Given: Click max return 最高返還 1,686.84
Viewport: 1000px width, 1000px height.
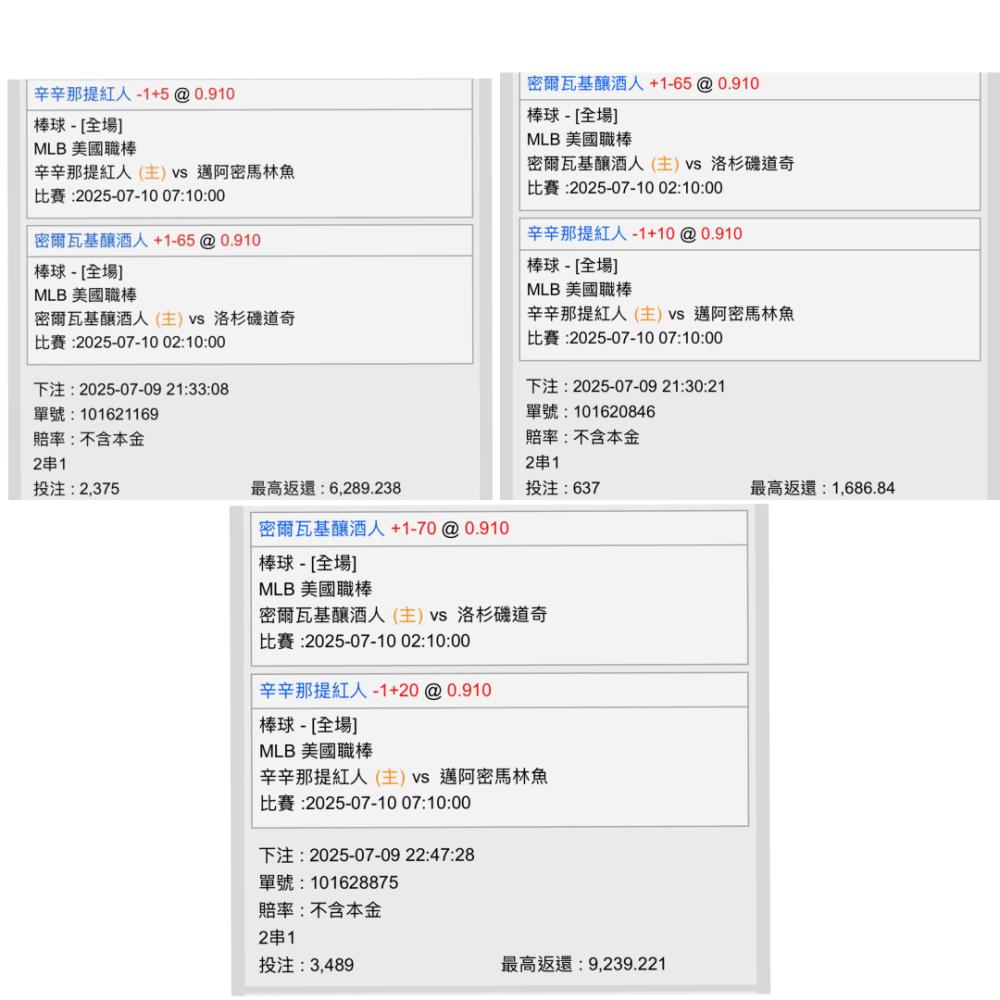Looking at the screenshot, I should point(823,489).
